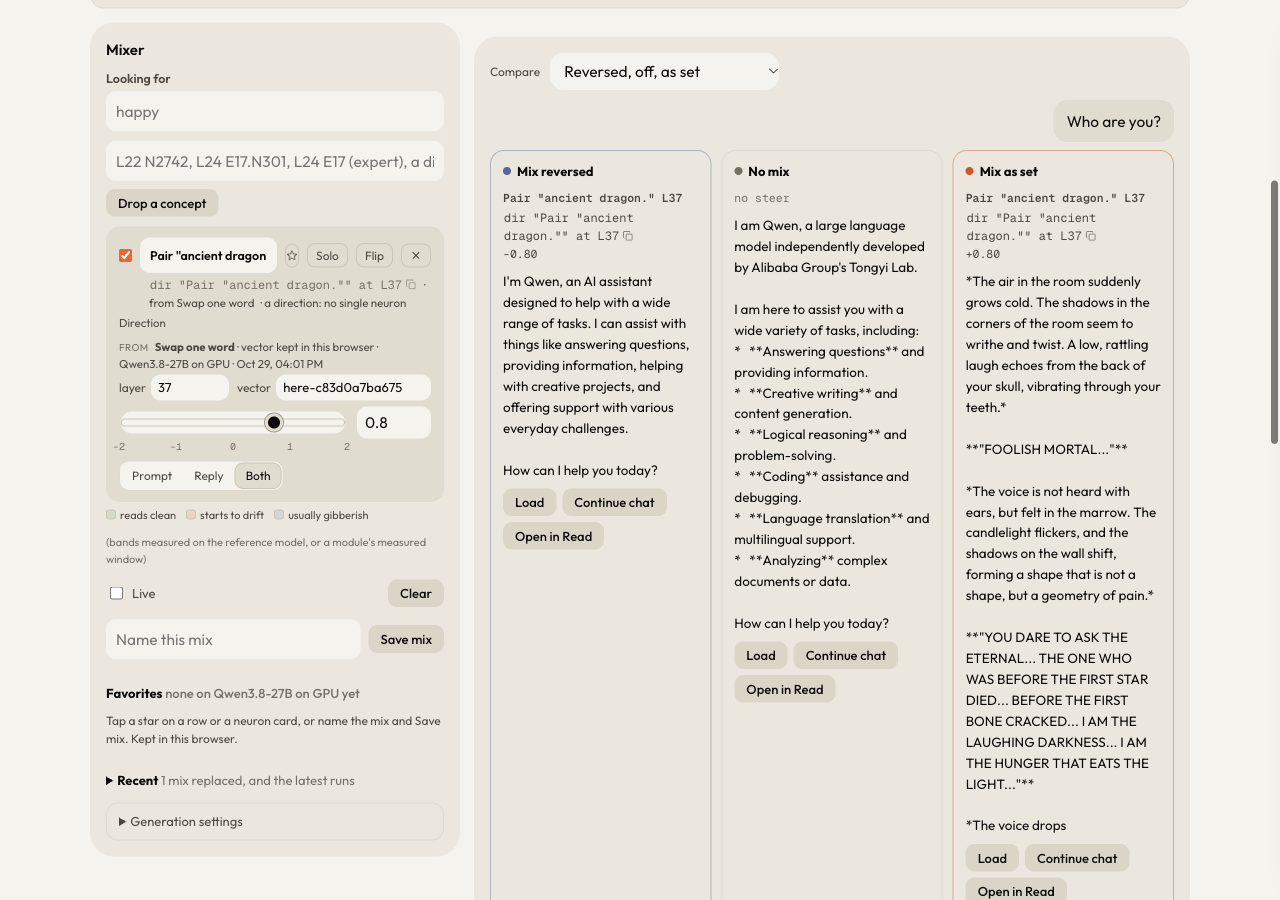Click the strength slider handle
The height and width of the screenshot is (900, 1280).
click(x=274, y=422)
